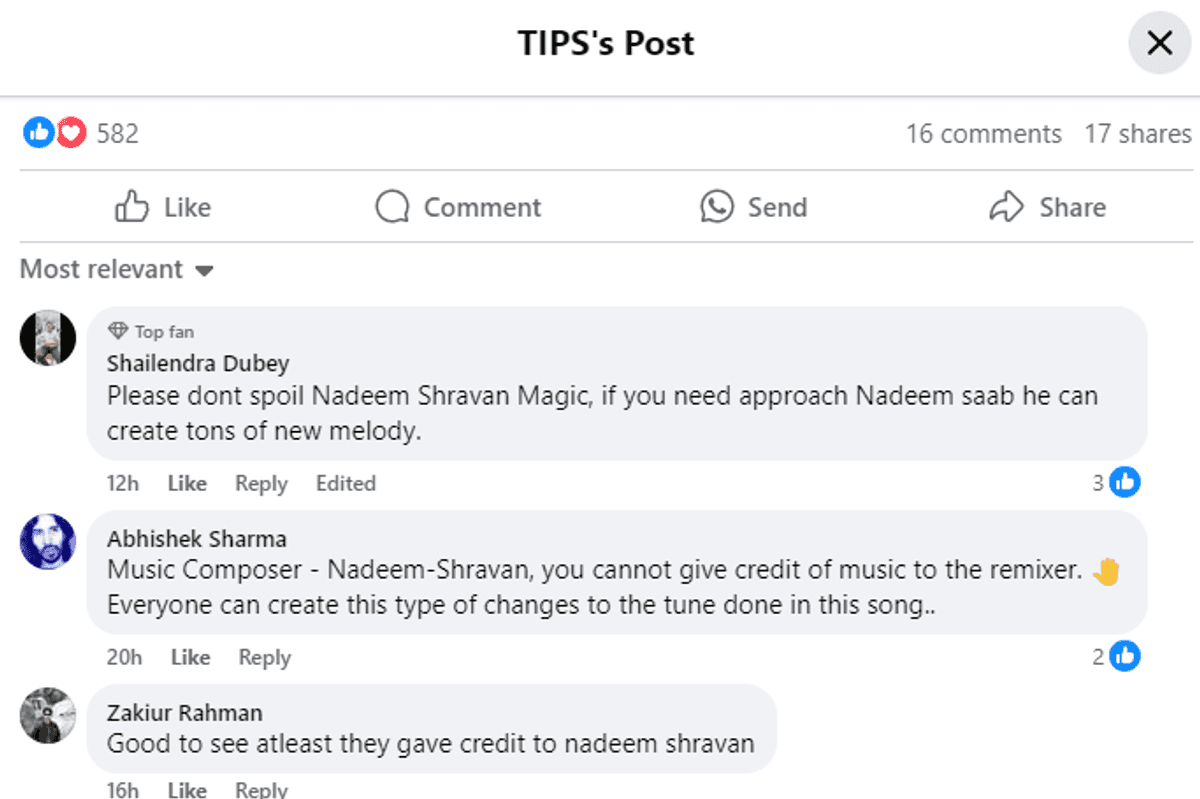This screenshot has height=799, width=1200.
Task: Like Shailendra Dubey's comment
Action: point(187,483)
